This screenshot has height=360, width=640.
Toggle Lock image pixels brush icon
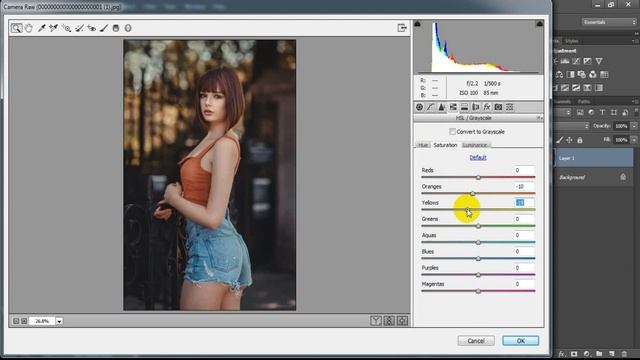[560, 140]
